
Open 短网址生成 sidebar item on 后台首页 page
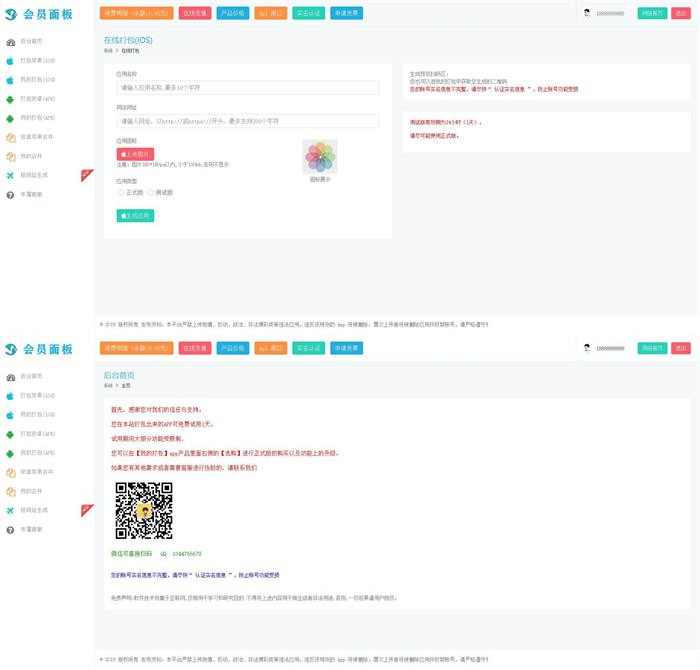click(34, 510)
